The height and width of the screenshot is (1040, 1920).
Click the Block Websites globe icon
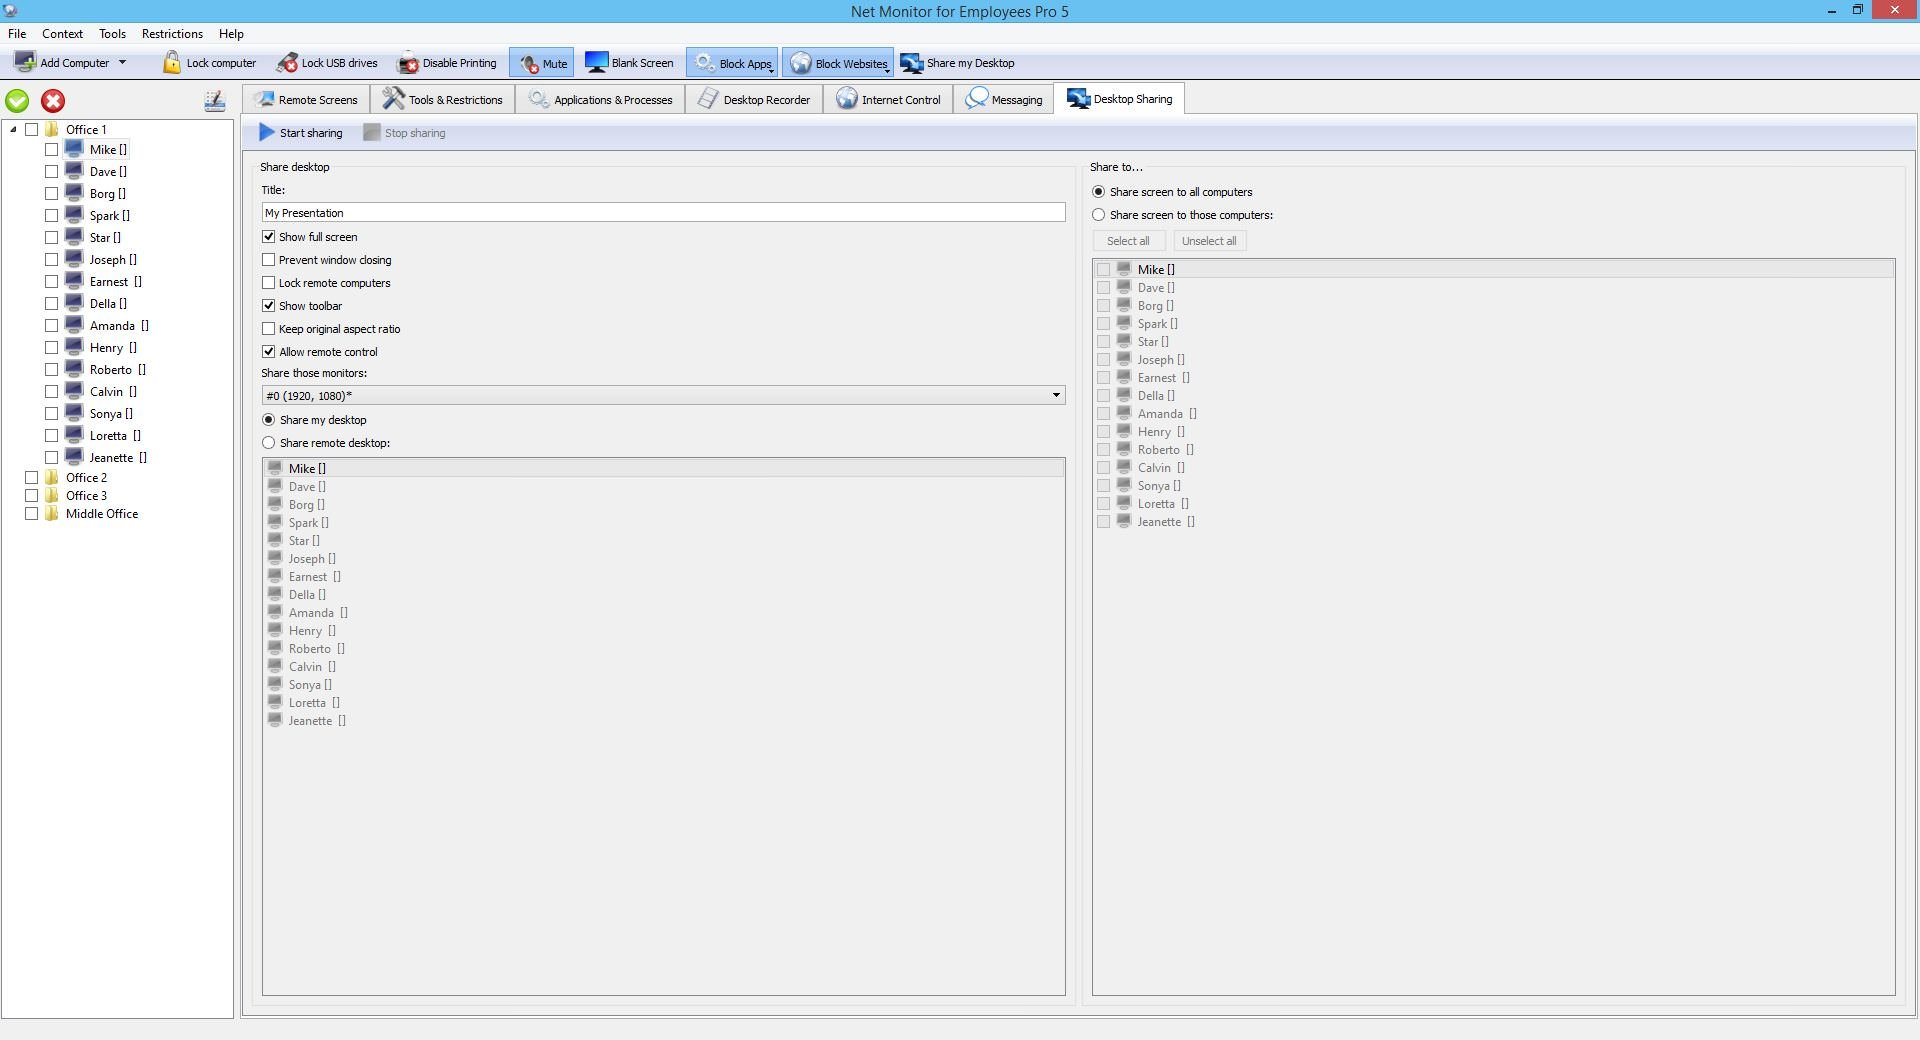pyautogui.click(x=801, y=63)
